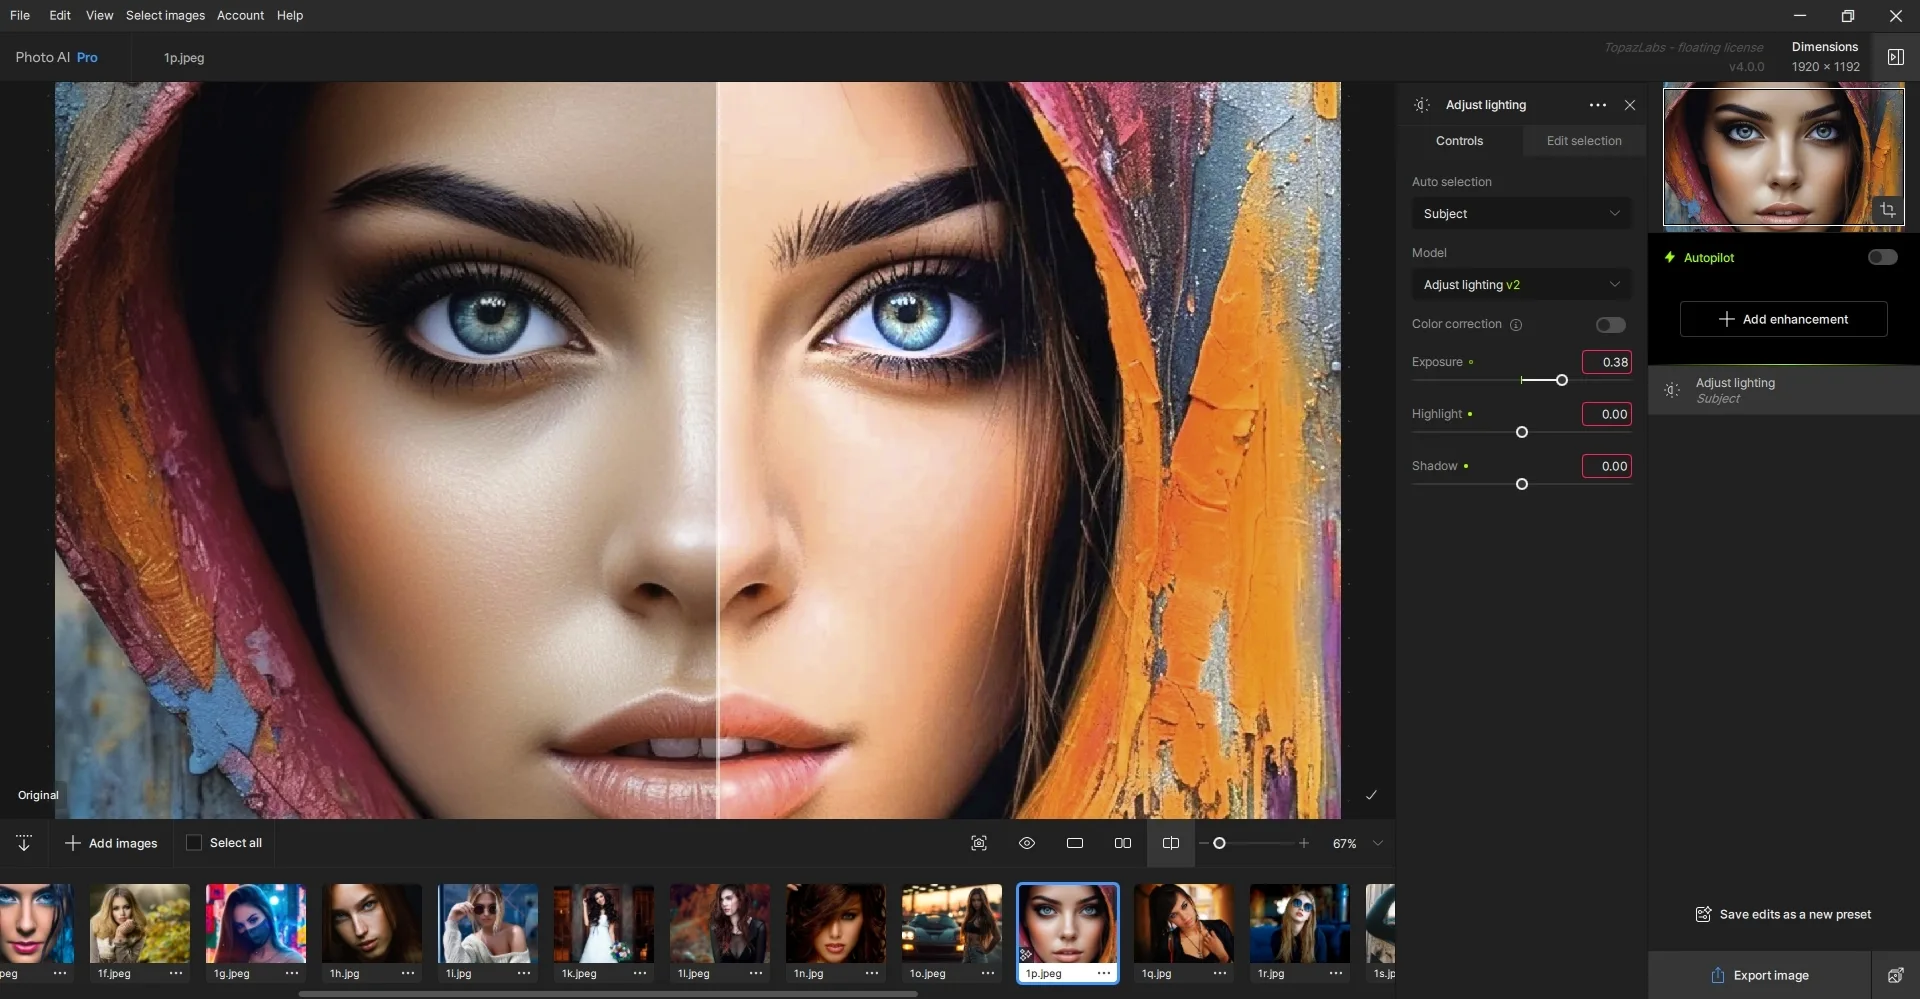
Task: Enable the Autopilot toggle
Action: [x=1882, y=257]
